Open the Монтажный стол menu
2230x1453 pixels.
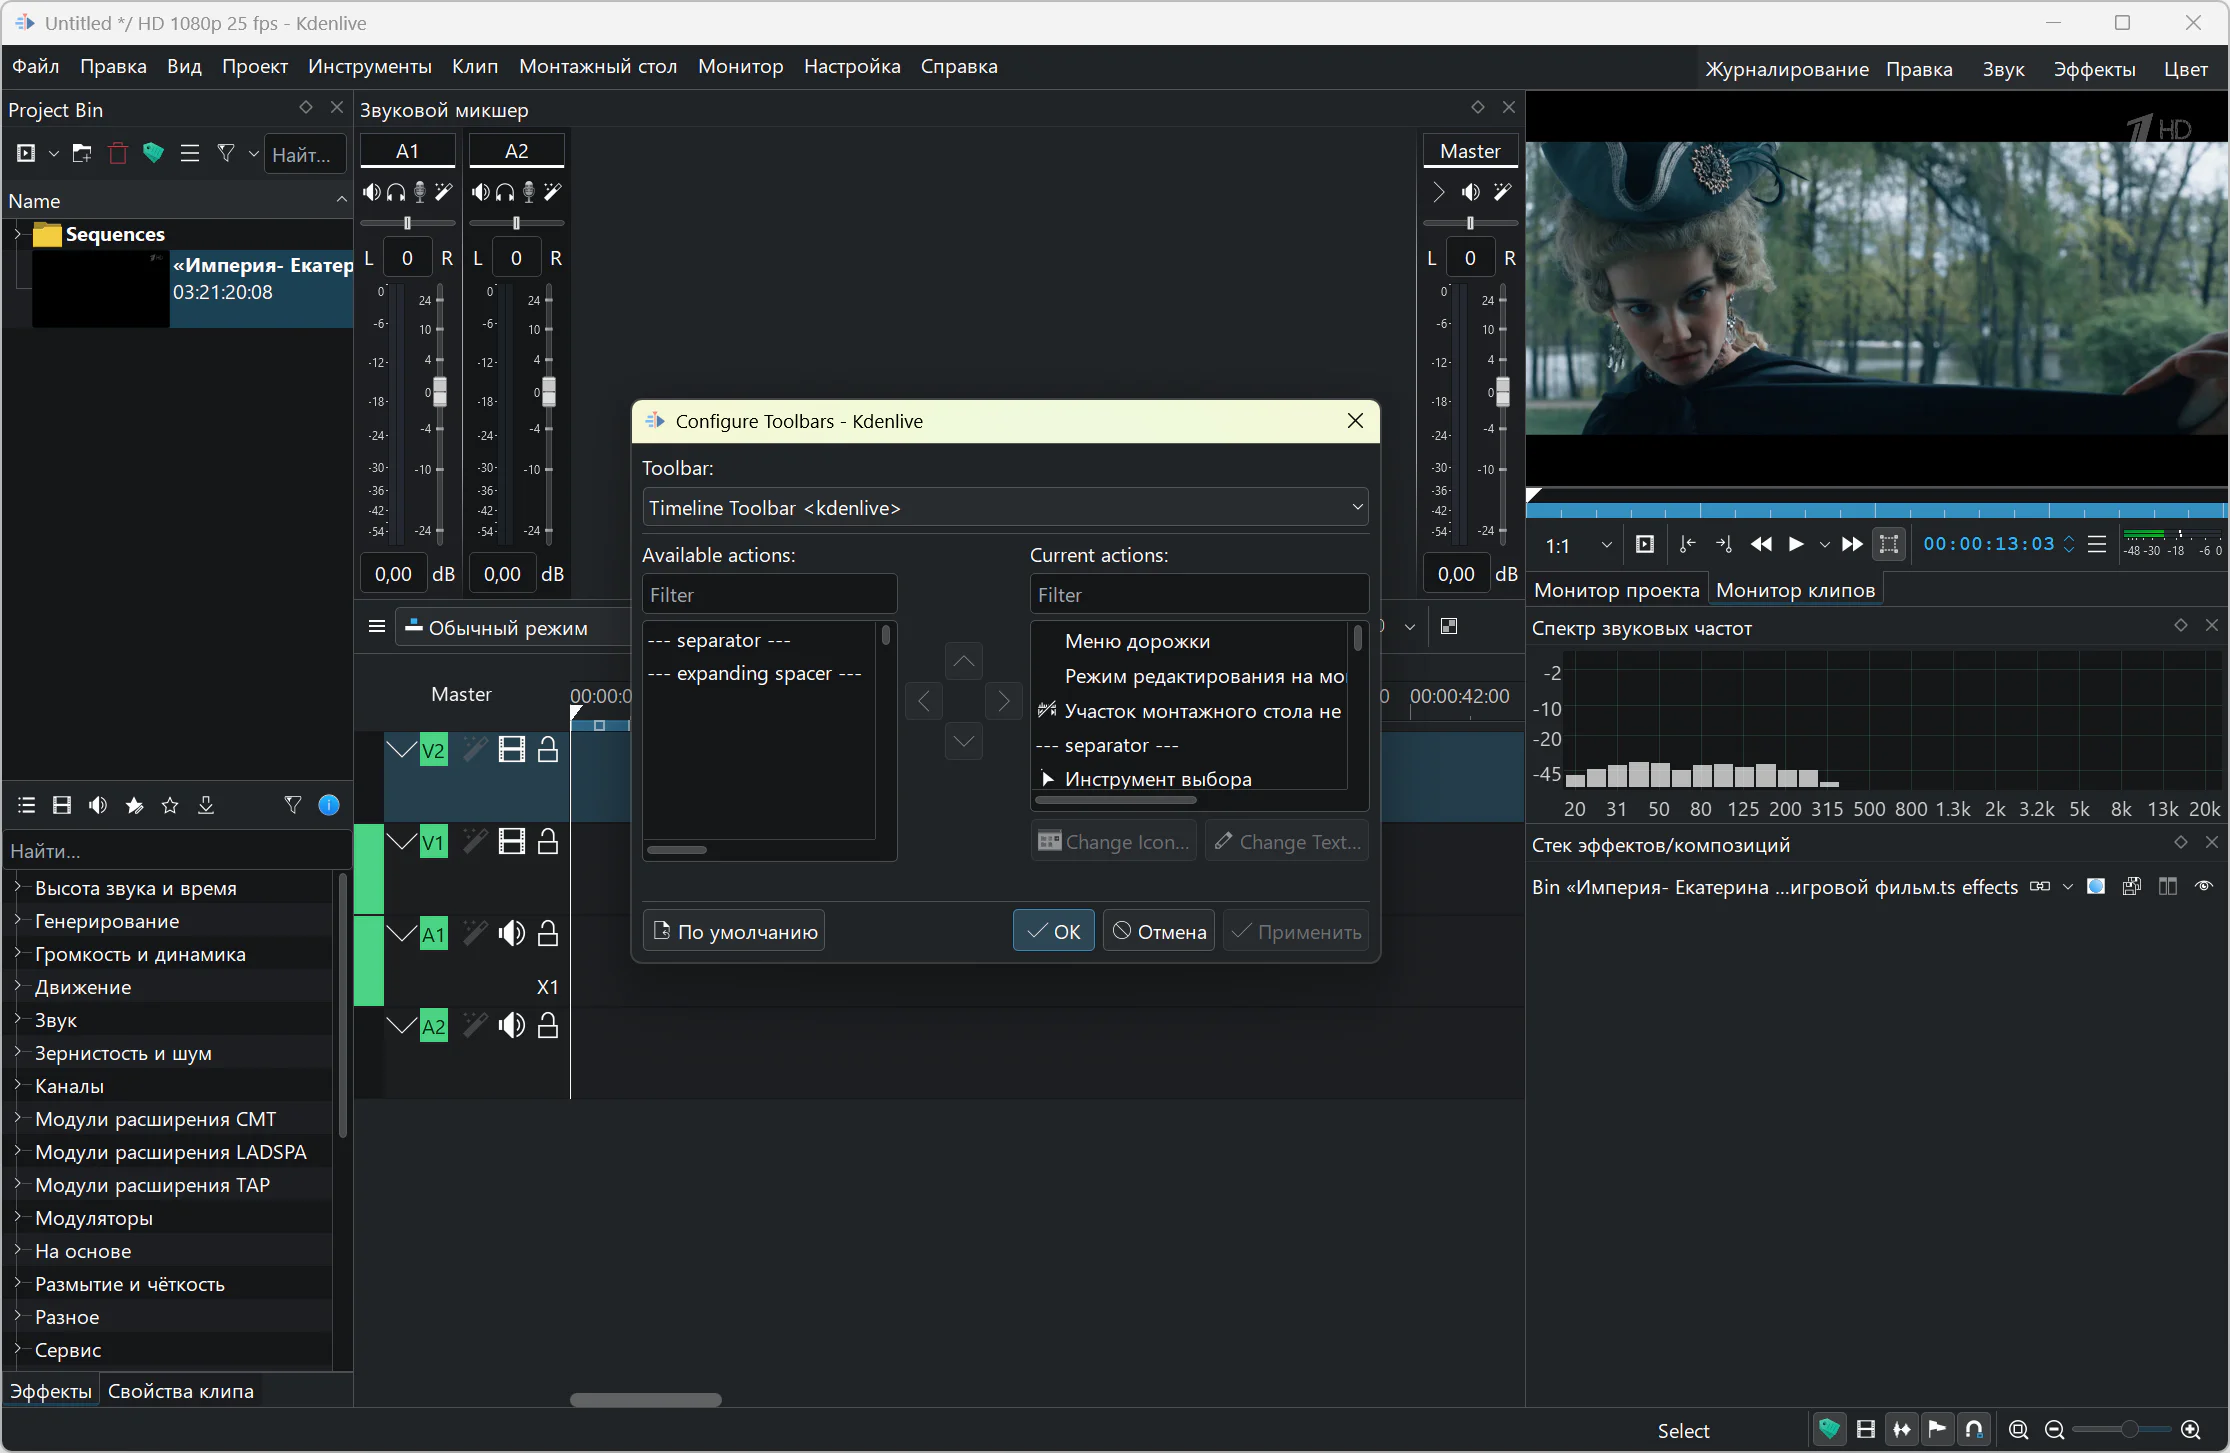(597, 67)
